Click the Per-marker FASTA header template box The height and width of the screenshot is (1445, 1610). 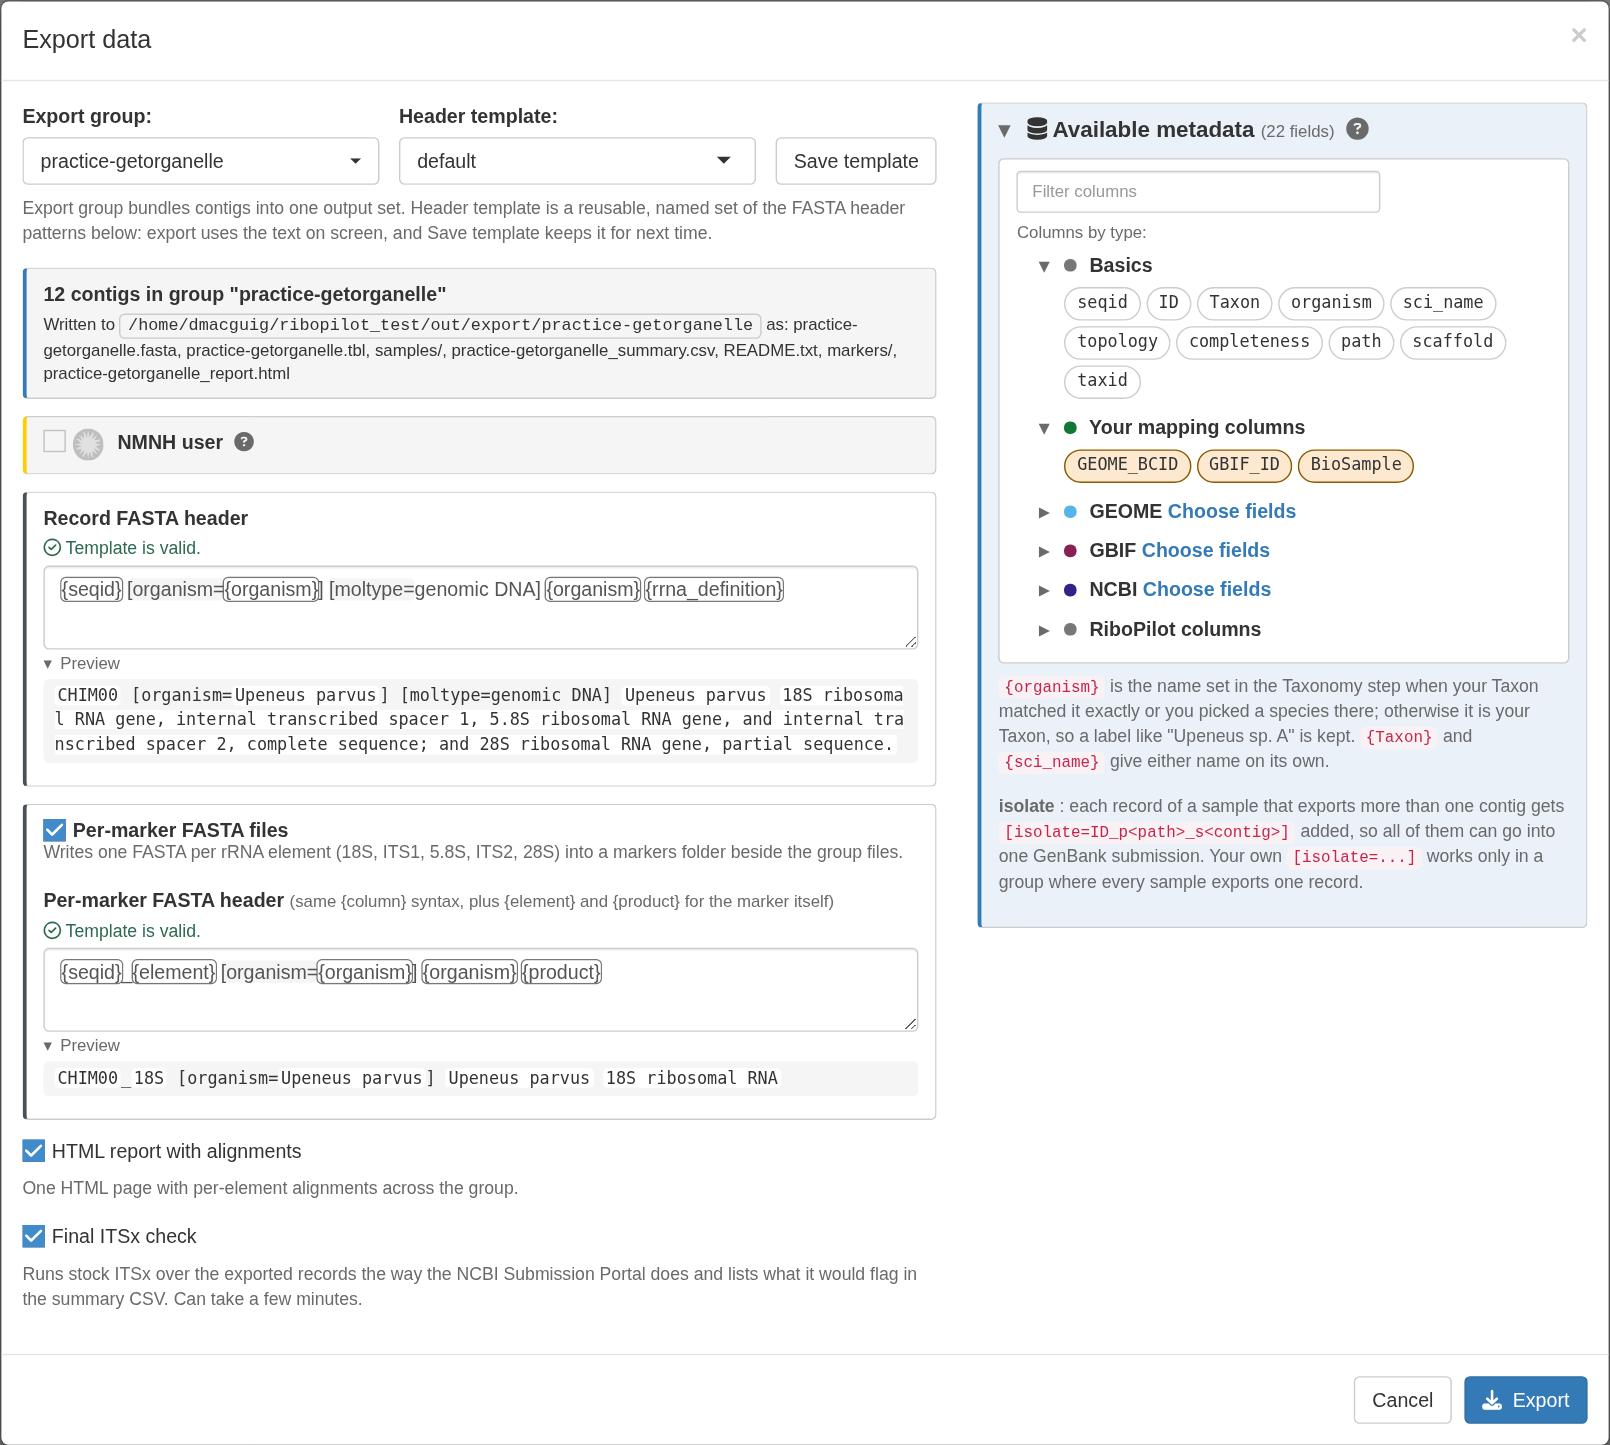coord(481,989)
